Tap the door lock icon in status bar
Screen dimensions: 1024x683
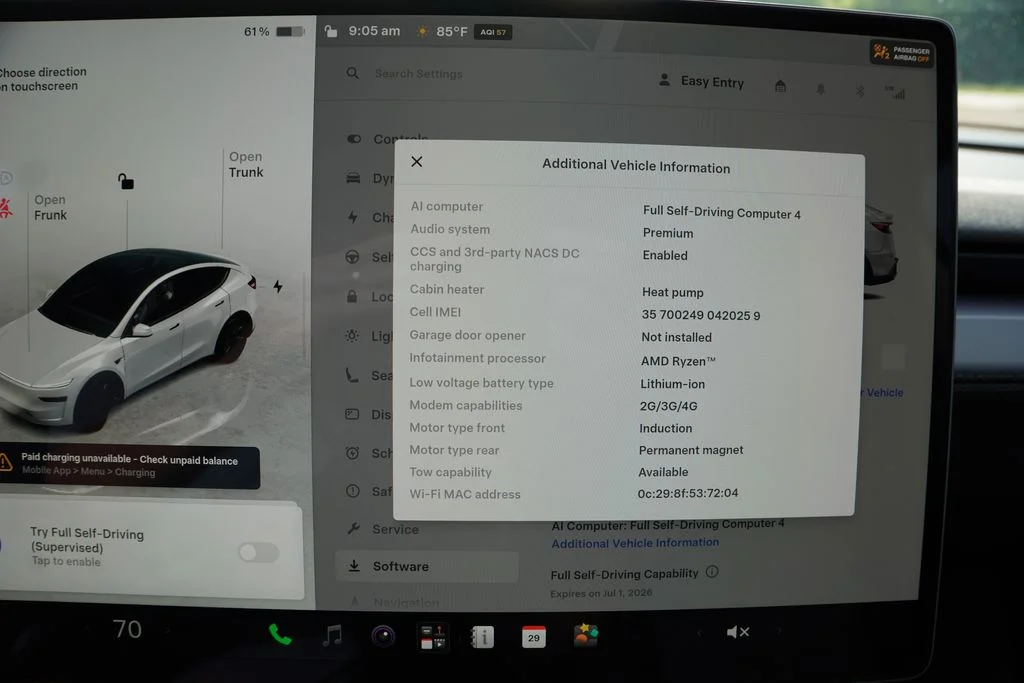[331, 31]
